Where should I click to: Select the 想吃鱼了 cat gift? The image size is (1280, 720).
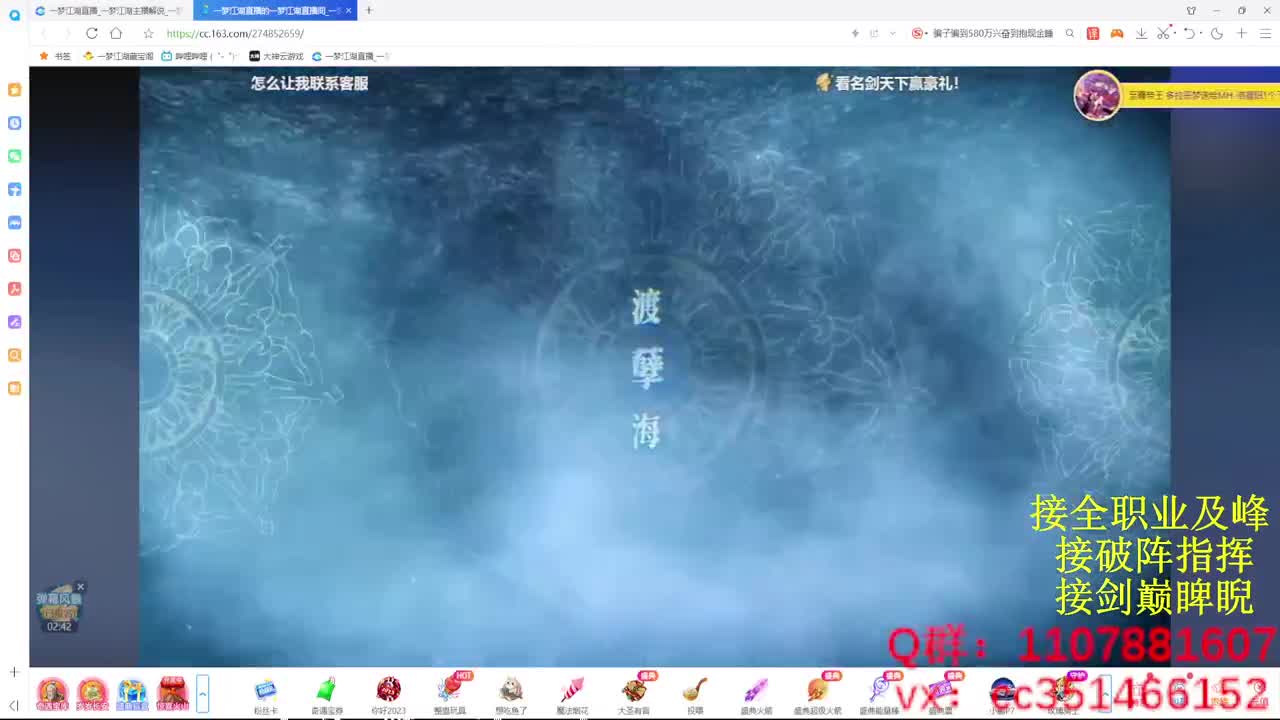511,695
